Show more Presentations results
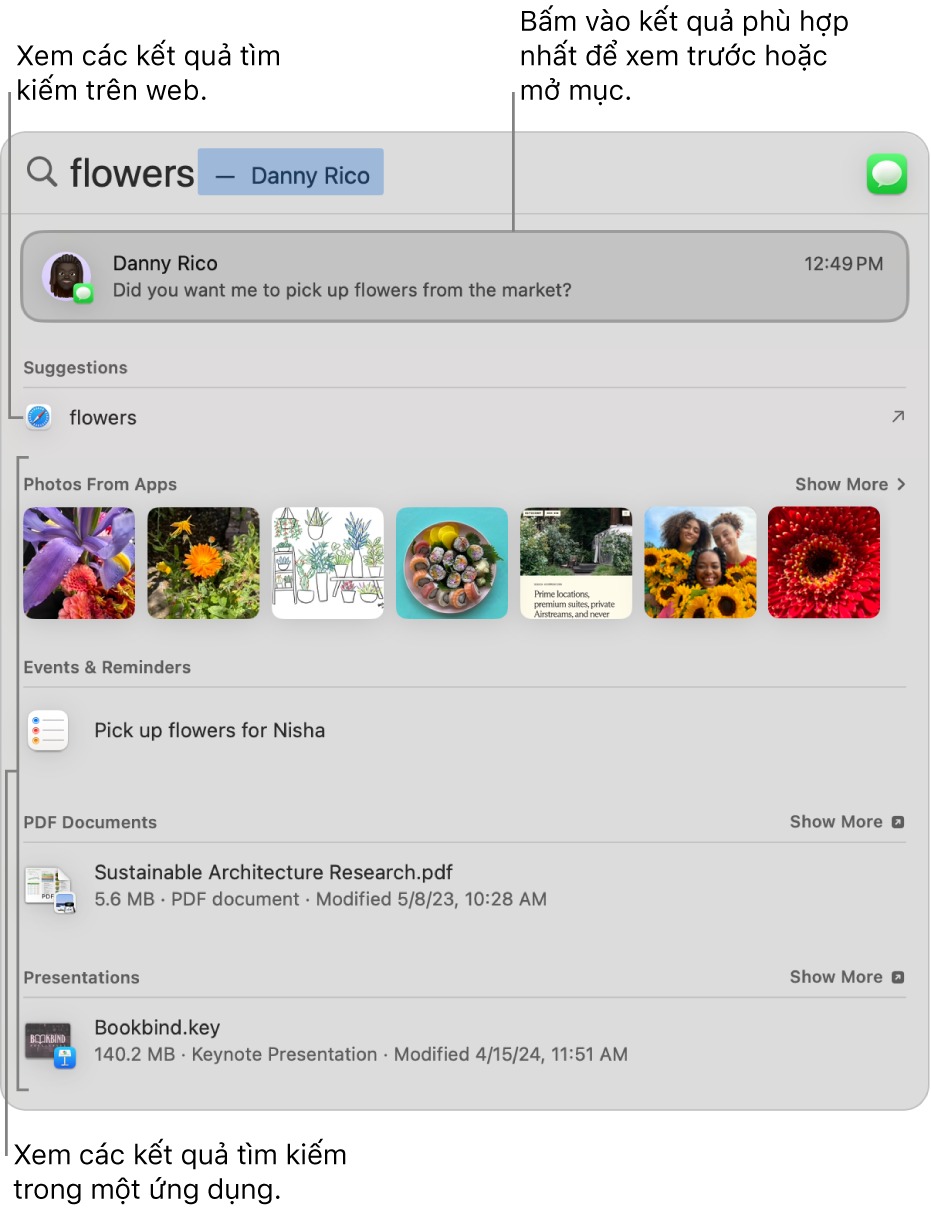The height and width of the screenshot is (1210, 931). (x=846, y=977)
